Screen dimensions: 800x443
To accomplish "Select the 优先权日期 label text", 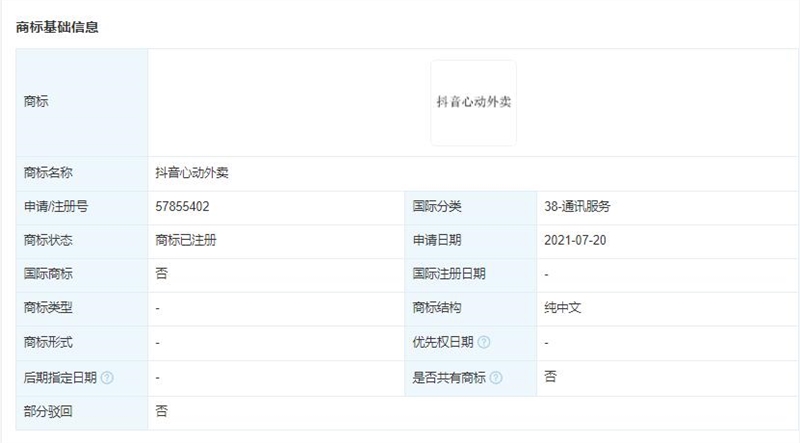I will [443, 342].
